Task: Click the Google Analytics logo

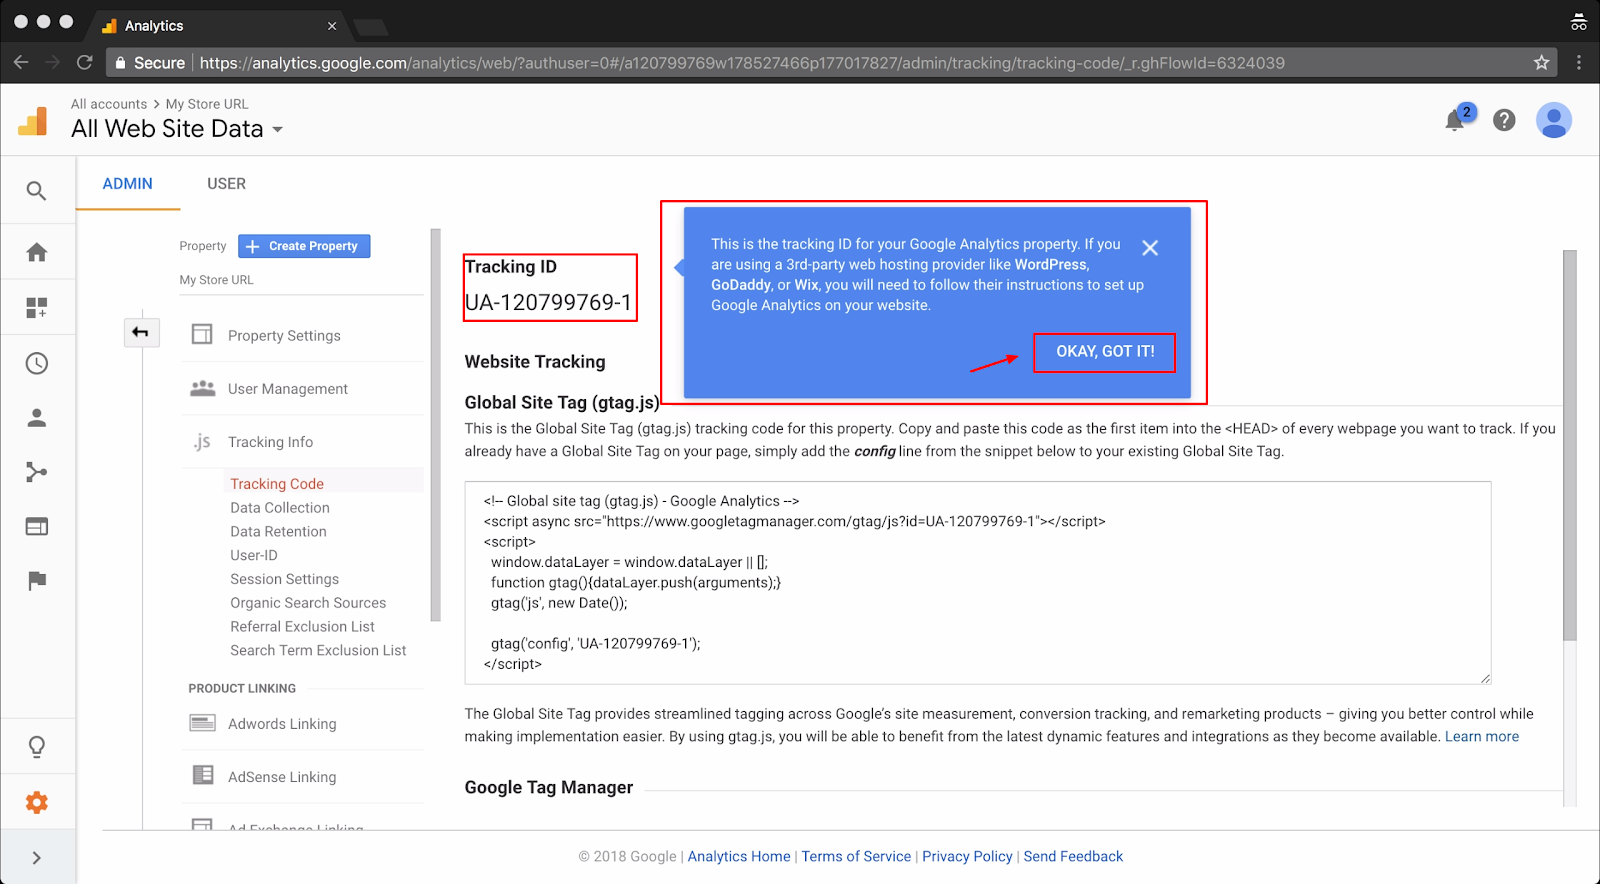Action: click(33, 121)
